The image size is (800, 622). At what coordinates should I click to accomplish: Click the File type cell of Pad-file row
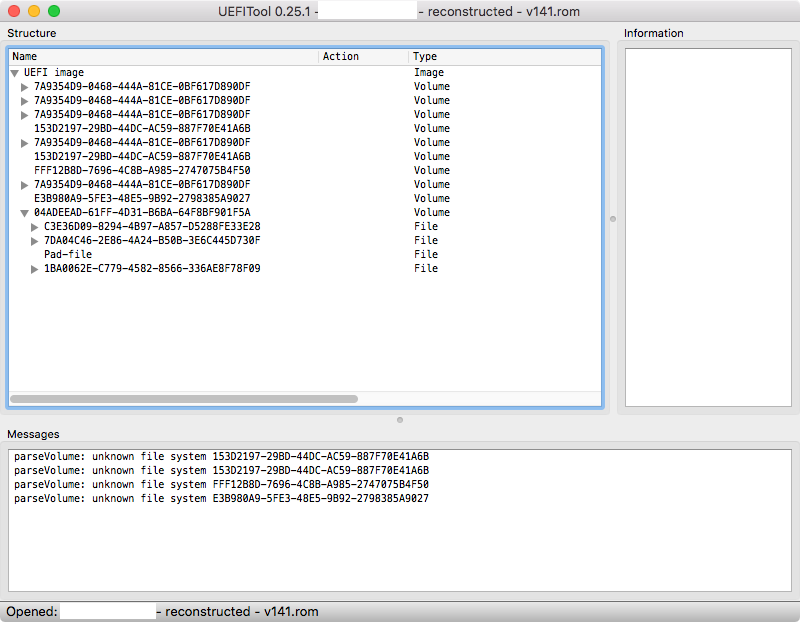(x=426, y=255)
